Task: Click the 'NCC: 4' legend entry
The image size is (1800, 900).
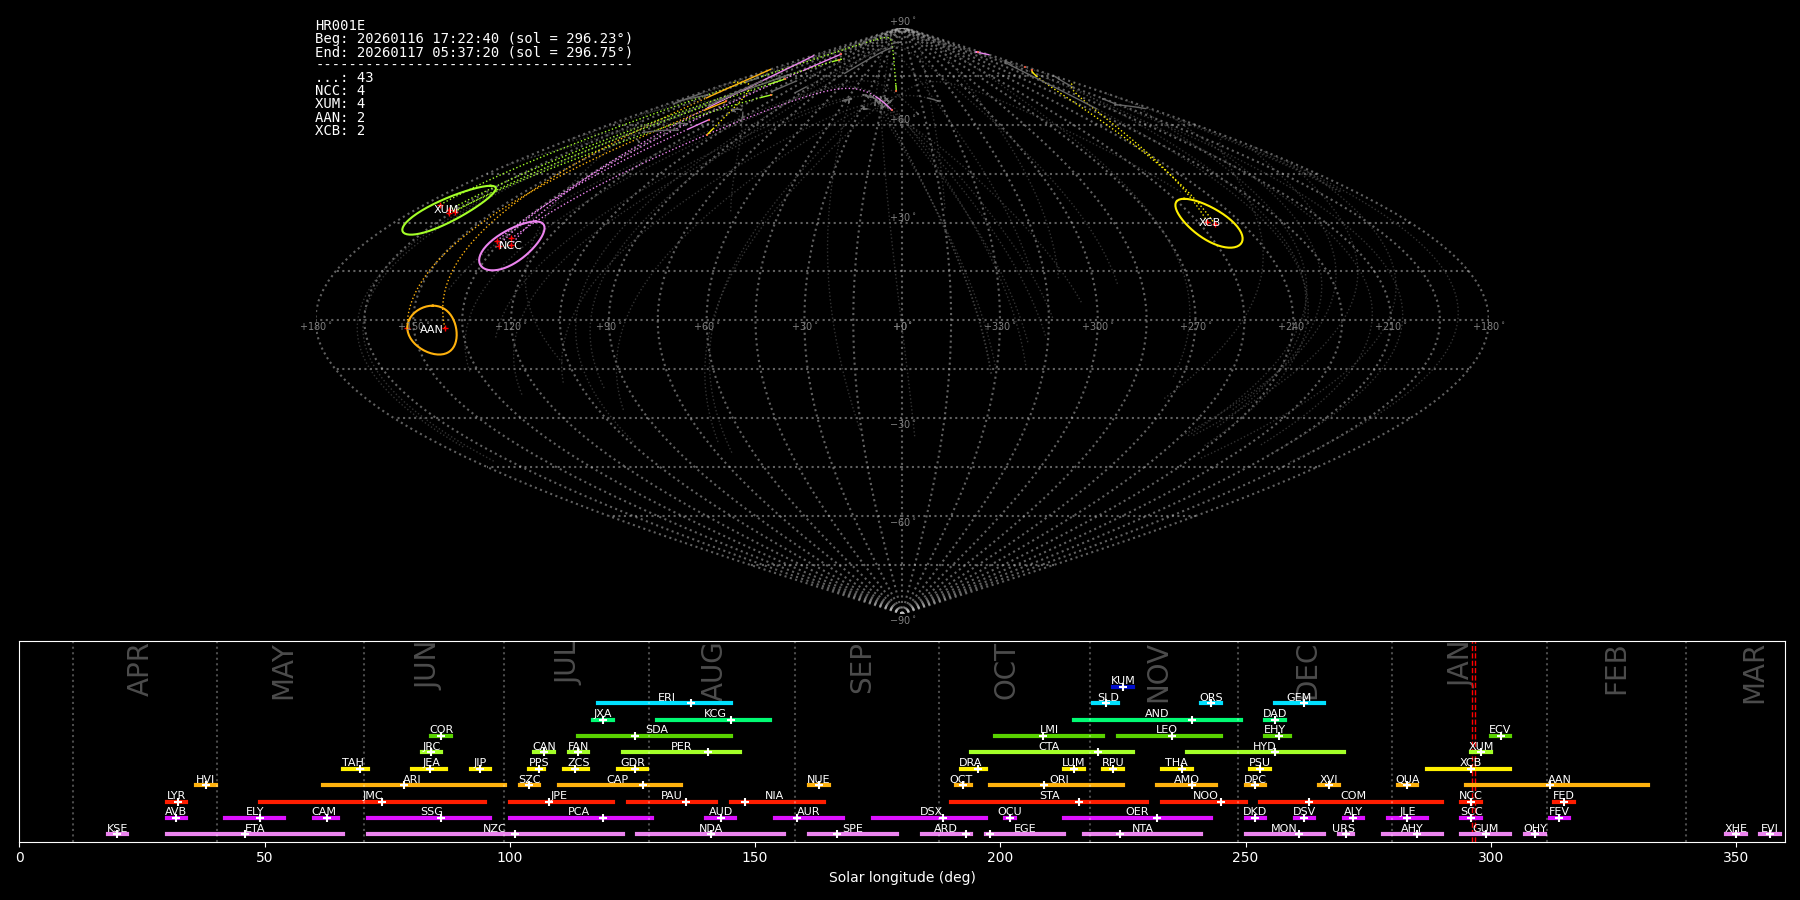Action: click(340, 91)
